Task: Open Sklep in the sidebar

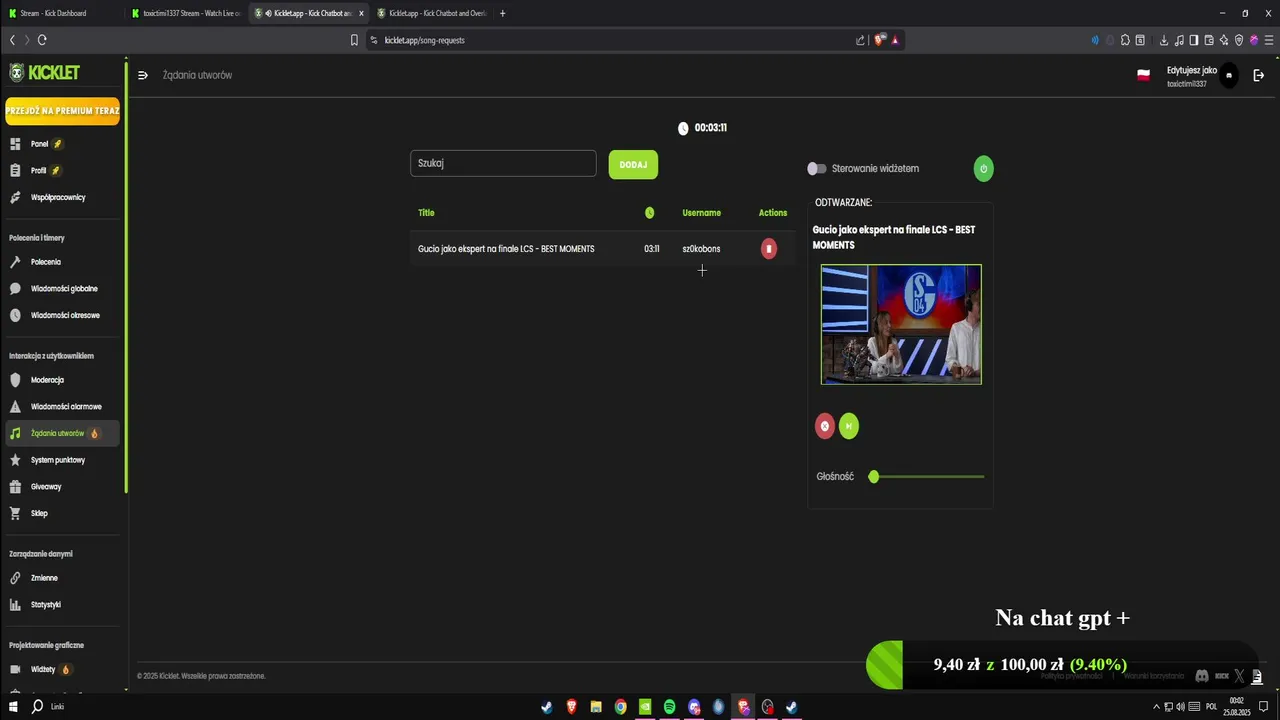Action: click(x=60, y=513)
